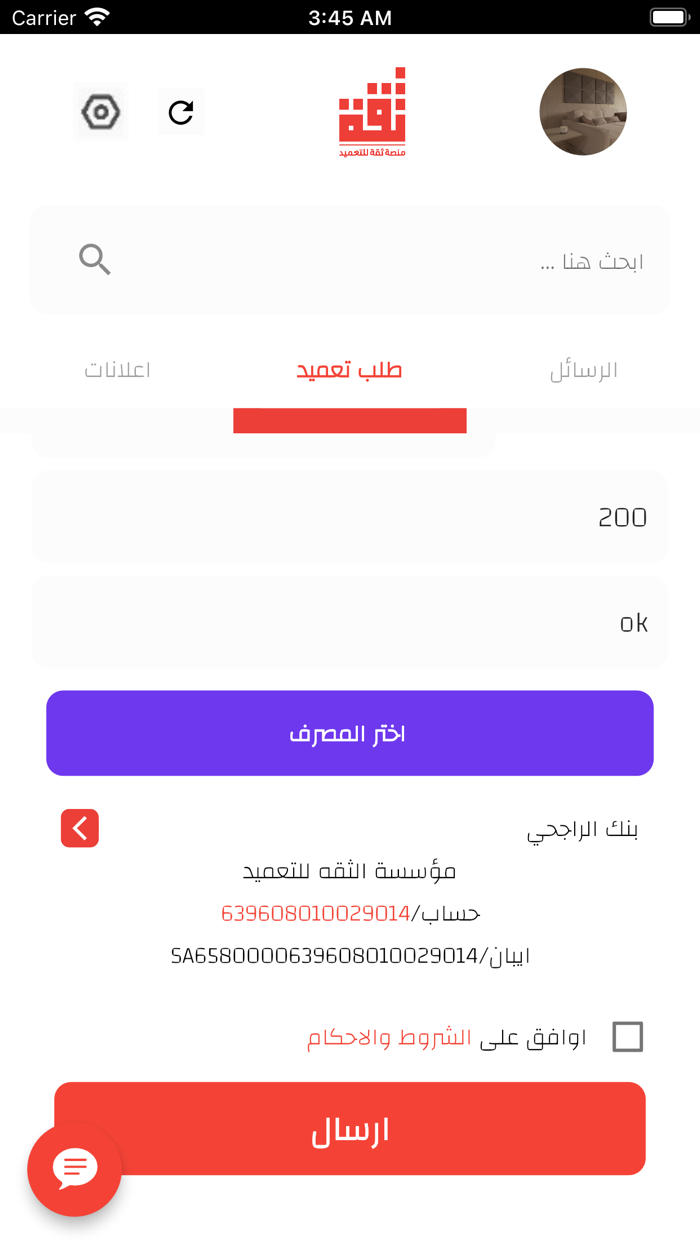
Task: Select the field containing 200
Action: pos(350,516)
